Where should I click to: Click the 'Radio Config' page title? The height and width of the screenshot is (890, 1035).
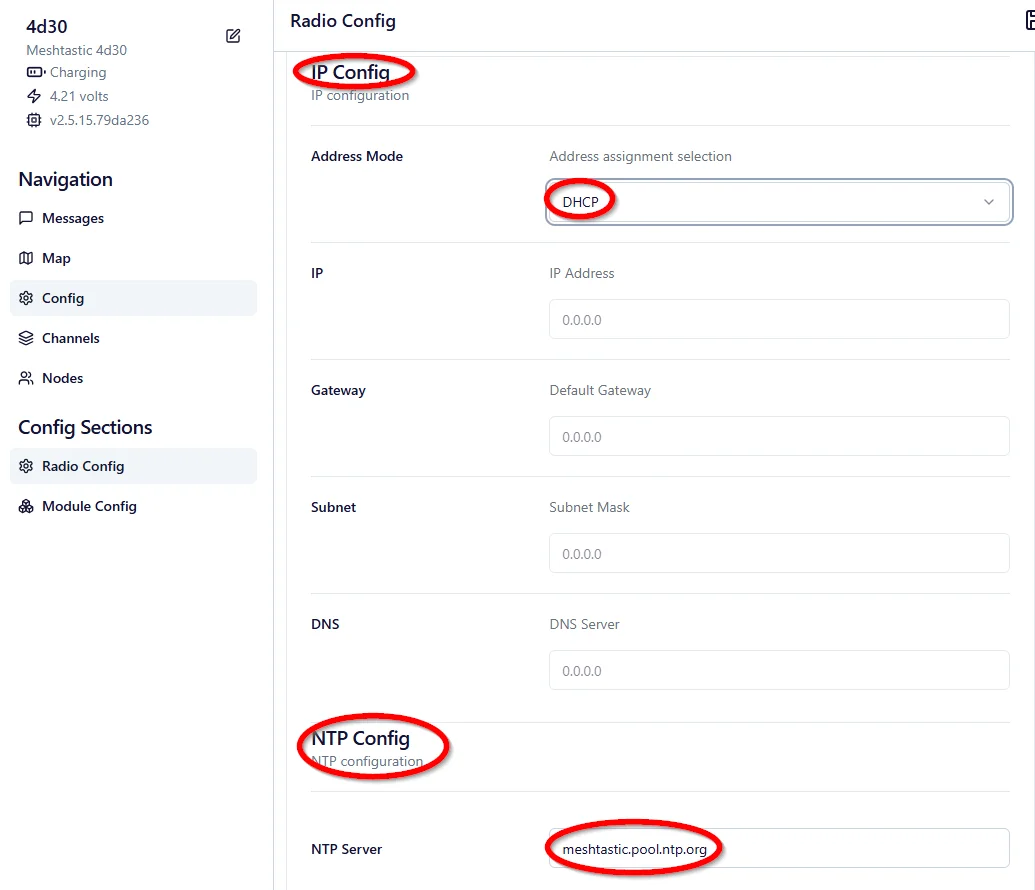(343, 21)
